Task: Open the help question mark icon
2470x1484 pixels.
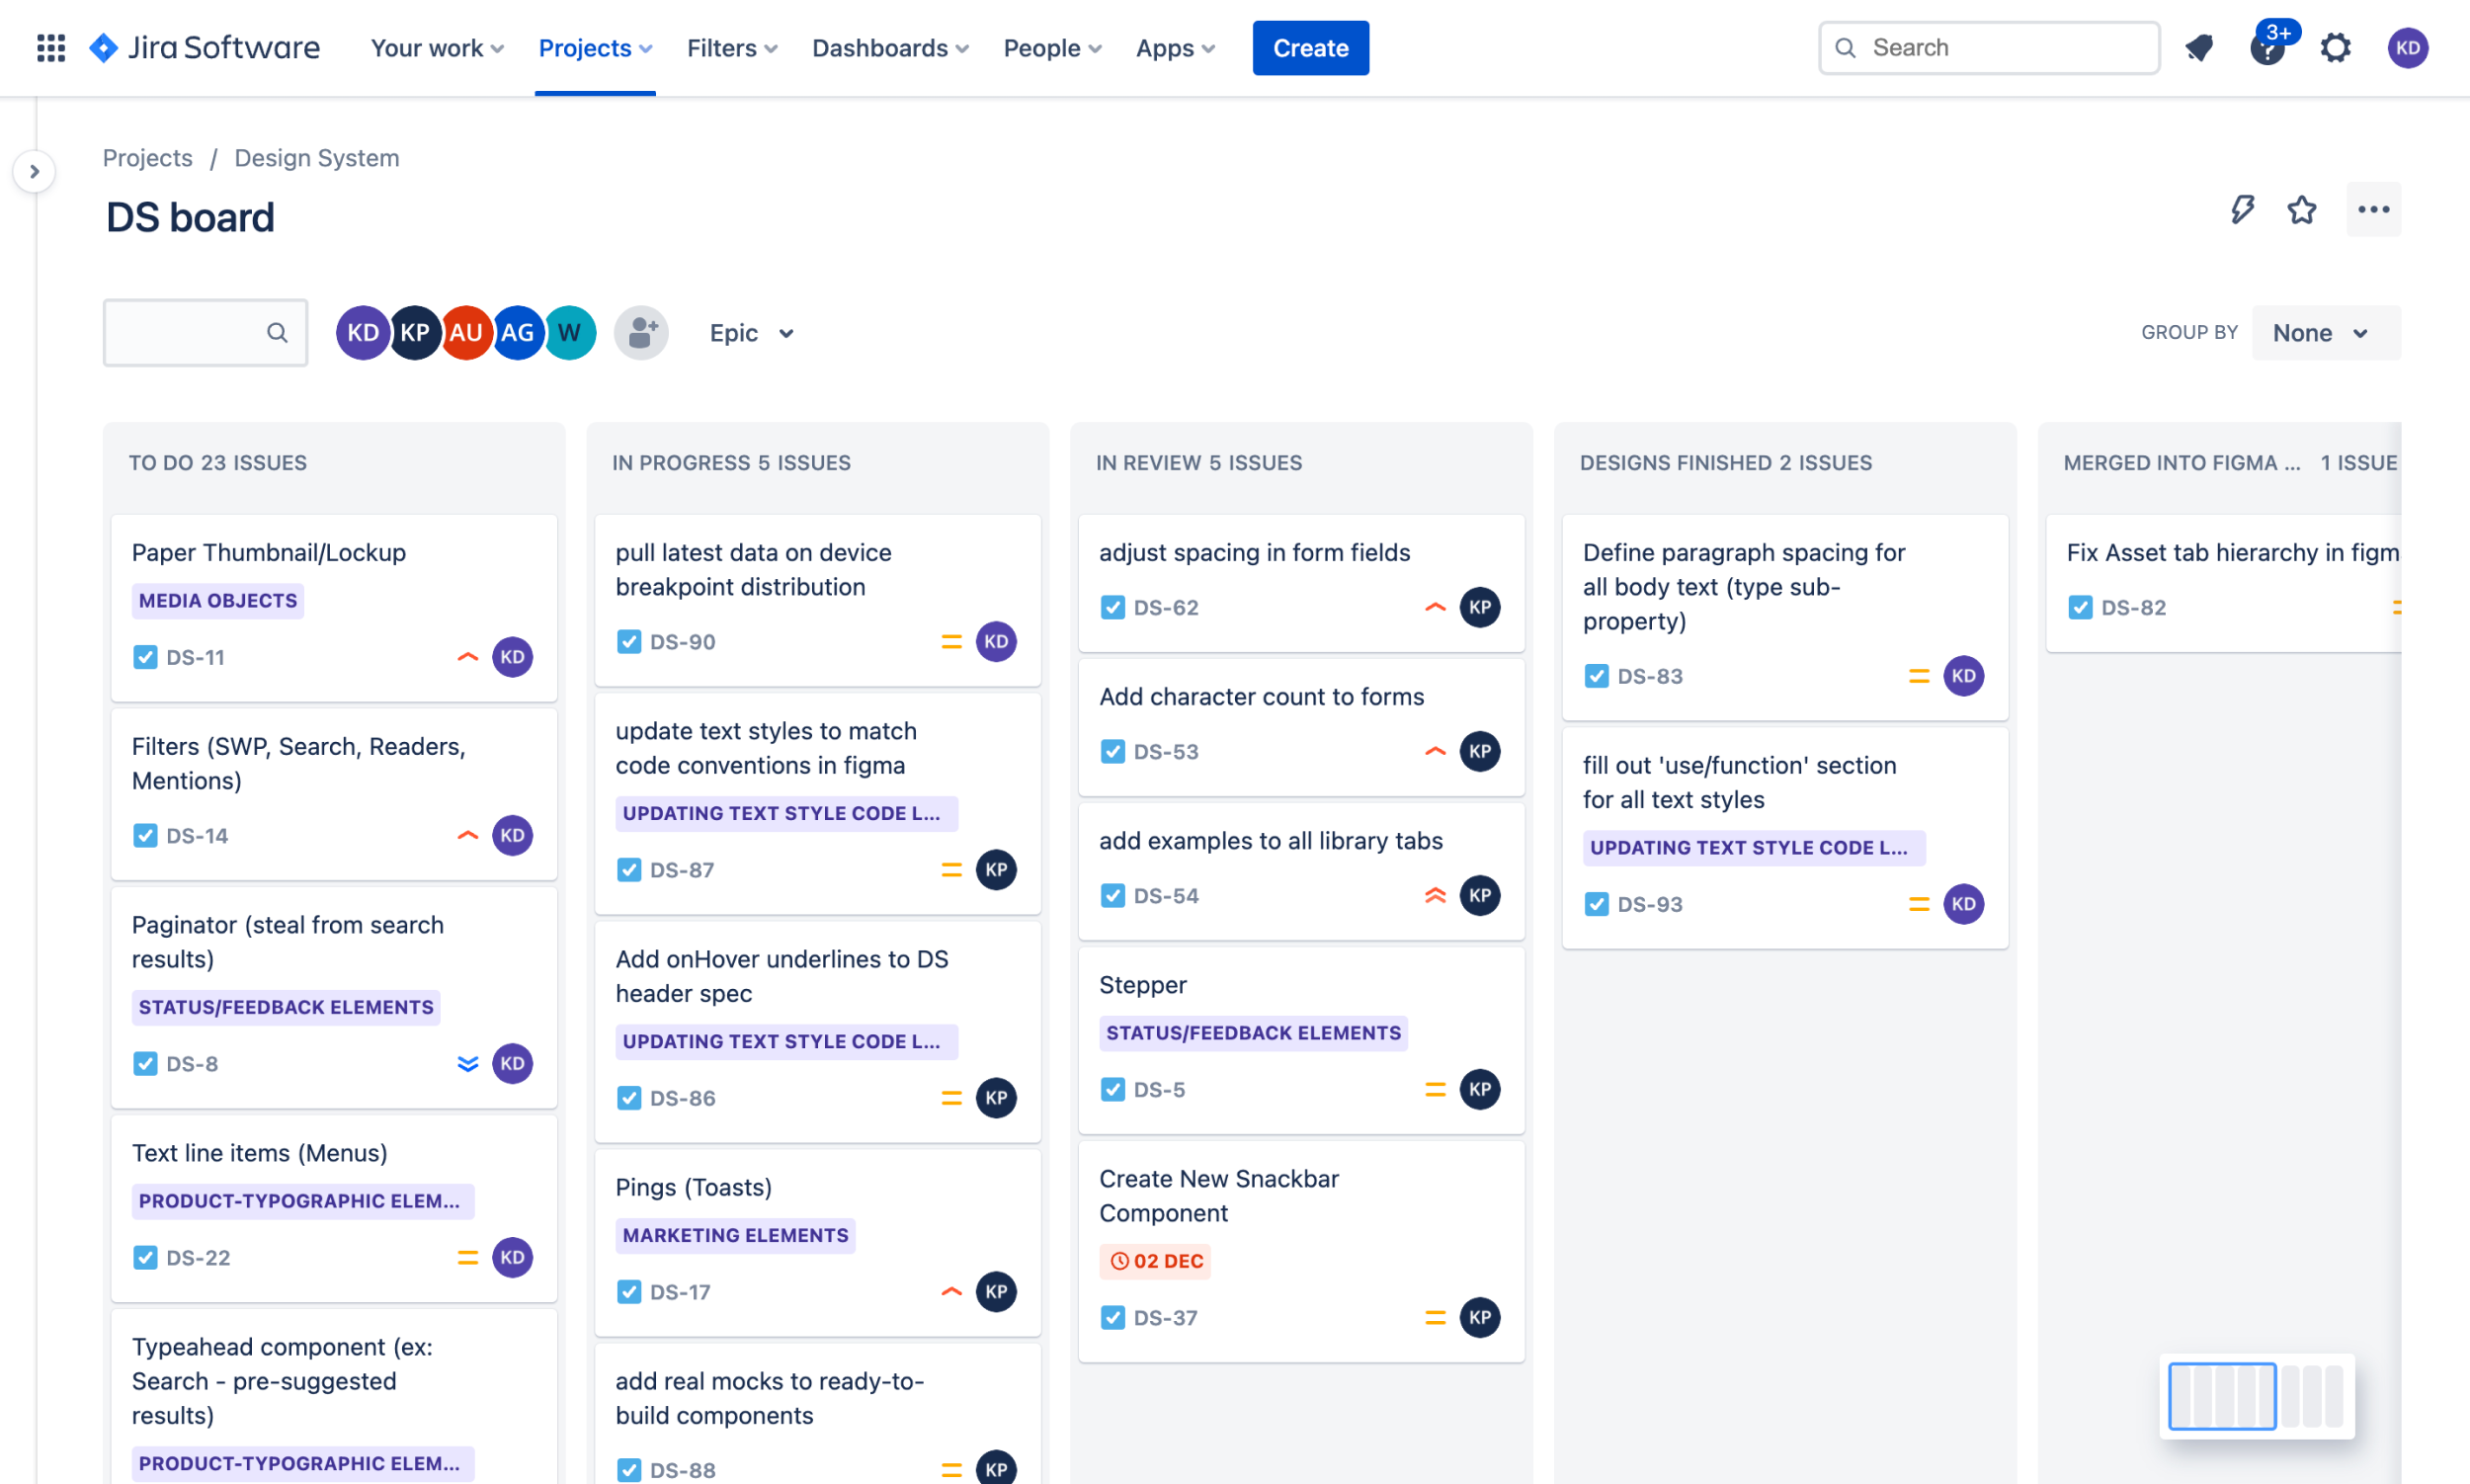Action: coord(2267,47)
